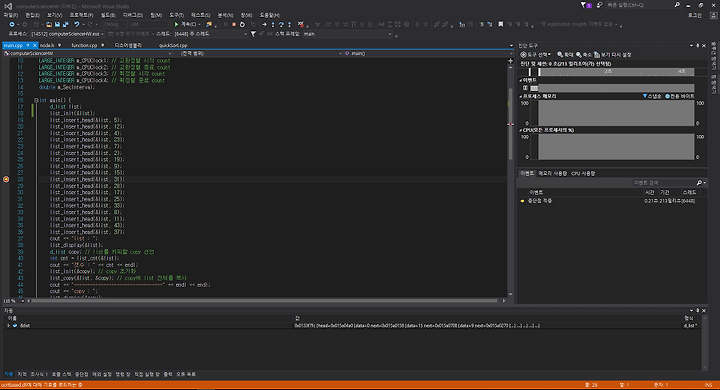Click the bookmark toggle icon in toolbar

(501, 24)
